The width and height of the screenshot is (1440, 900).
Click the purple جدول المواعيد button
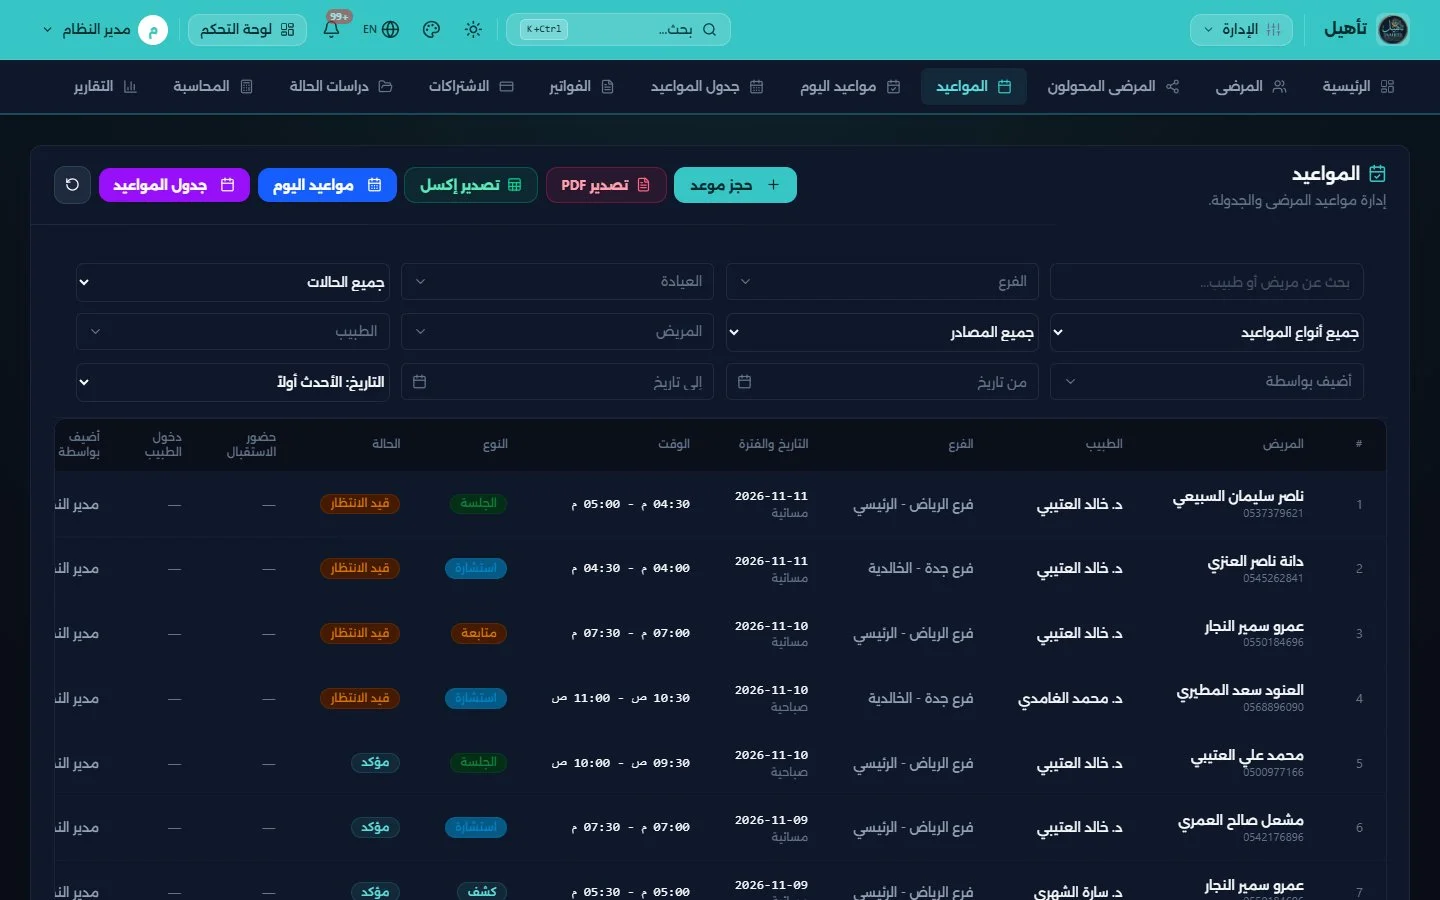point(174,185)
